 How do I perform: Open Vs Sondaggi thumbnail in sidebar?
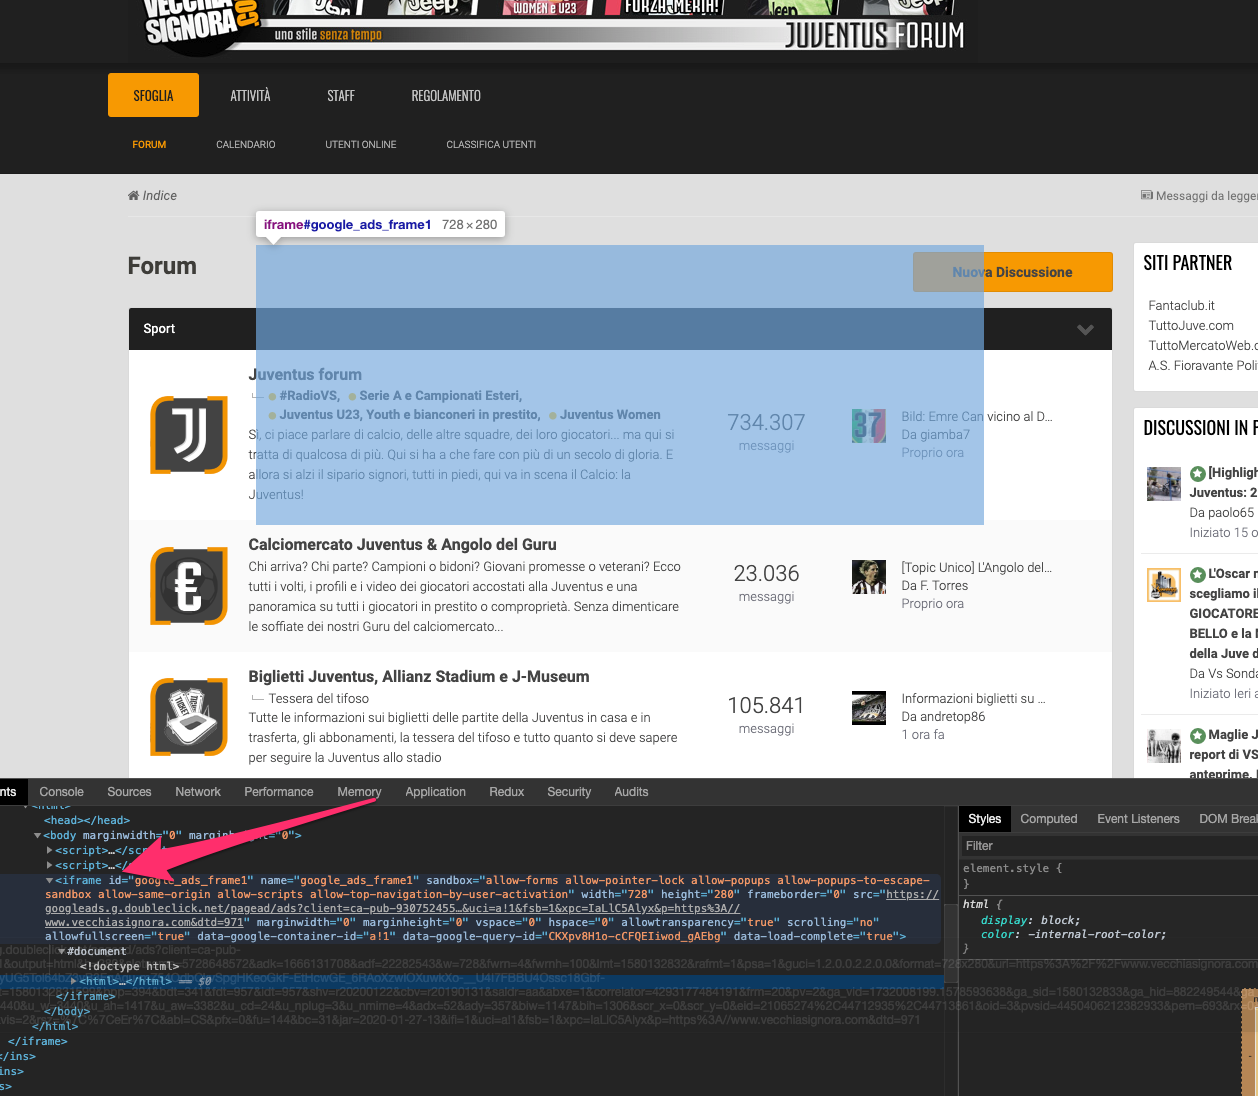(x=1164, y=584)
